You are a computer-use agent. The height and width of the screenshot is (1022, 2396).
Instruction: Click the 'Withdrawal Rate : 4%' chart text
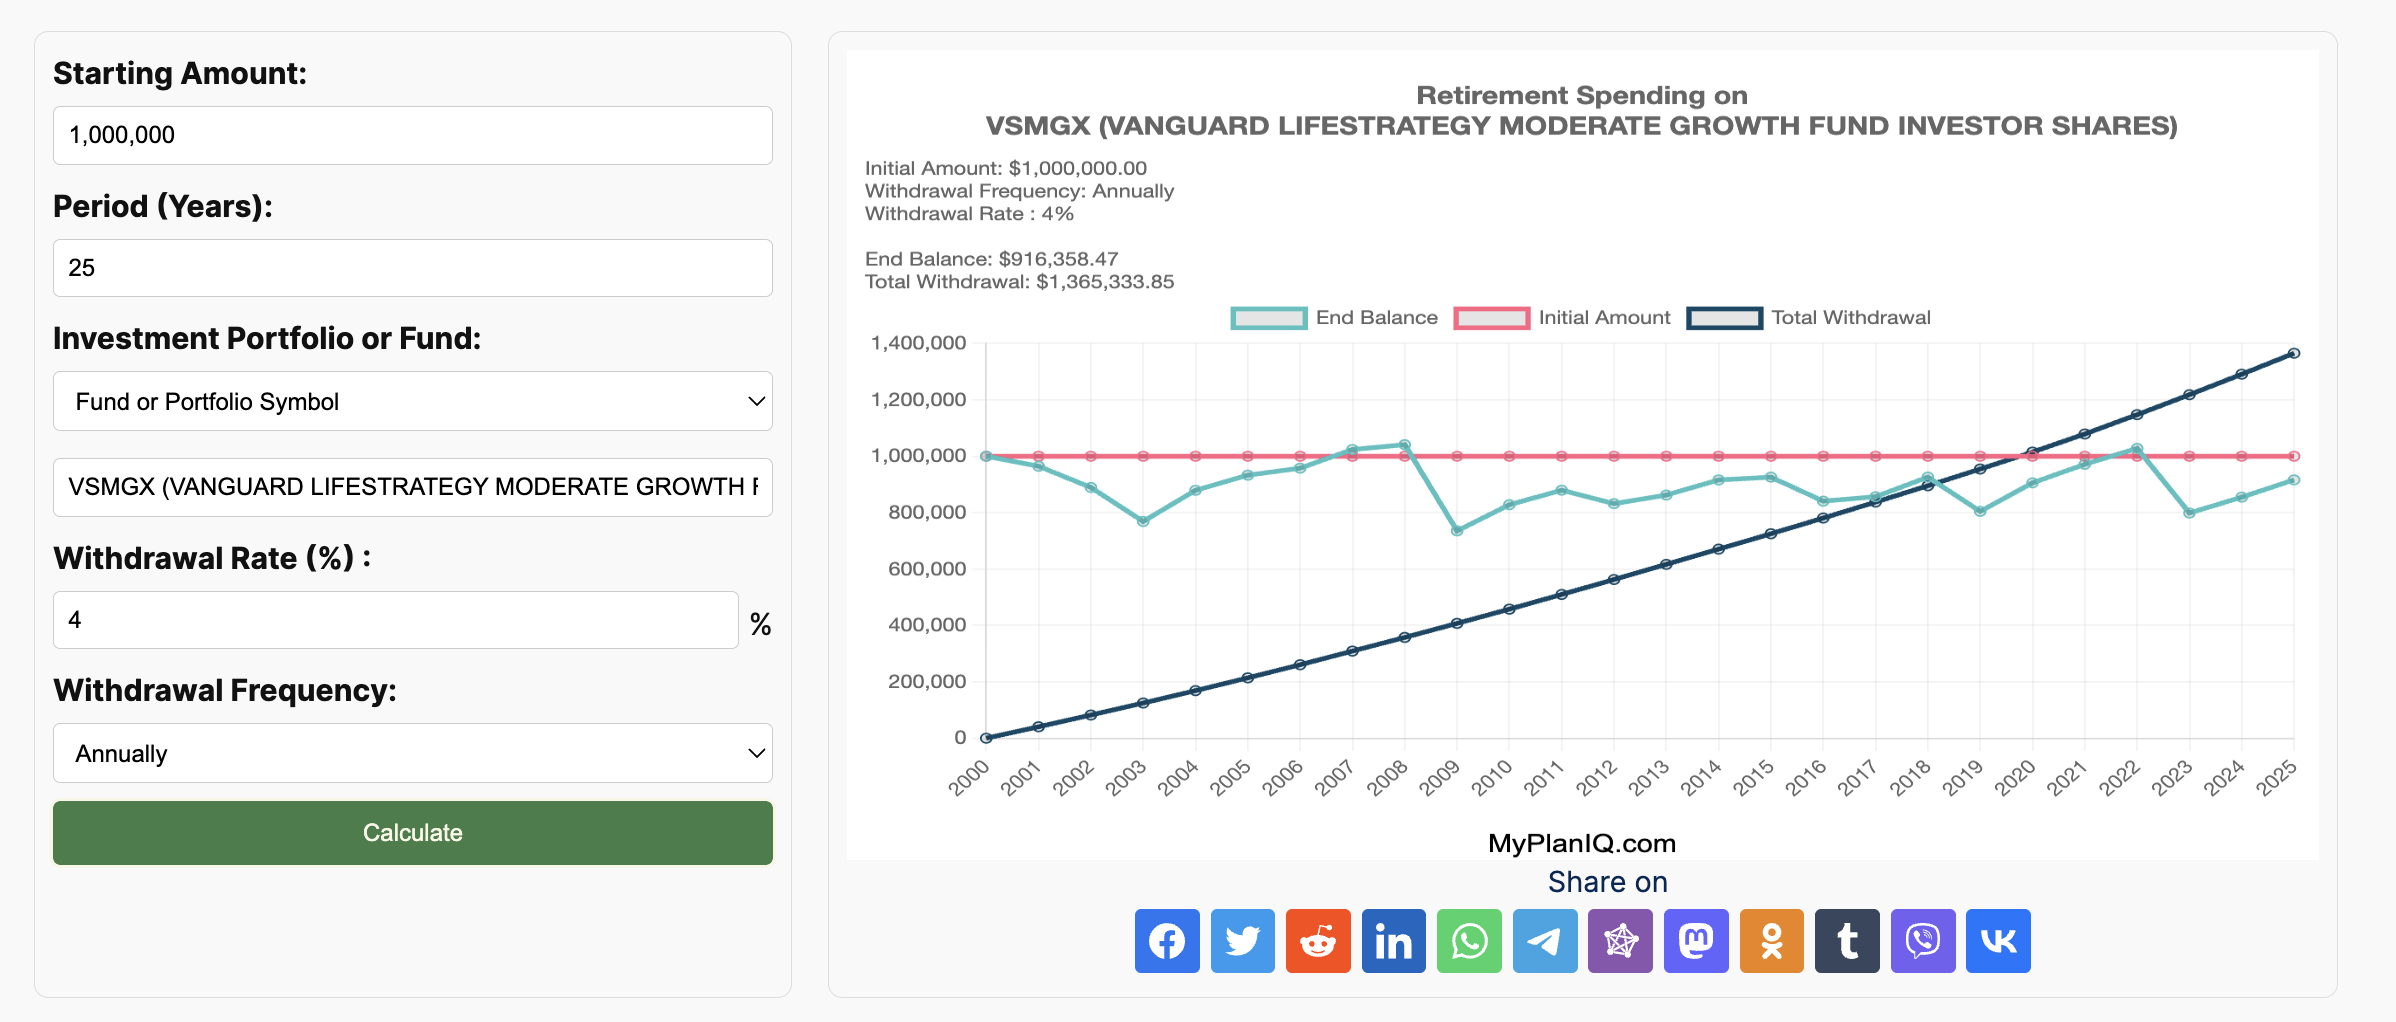(970, 214)
